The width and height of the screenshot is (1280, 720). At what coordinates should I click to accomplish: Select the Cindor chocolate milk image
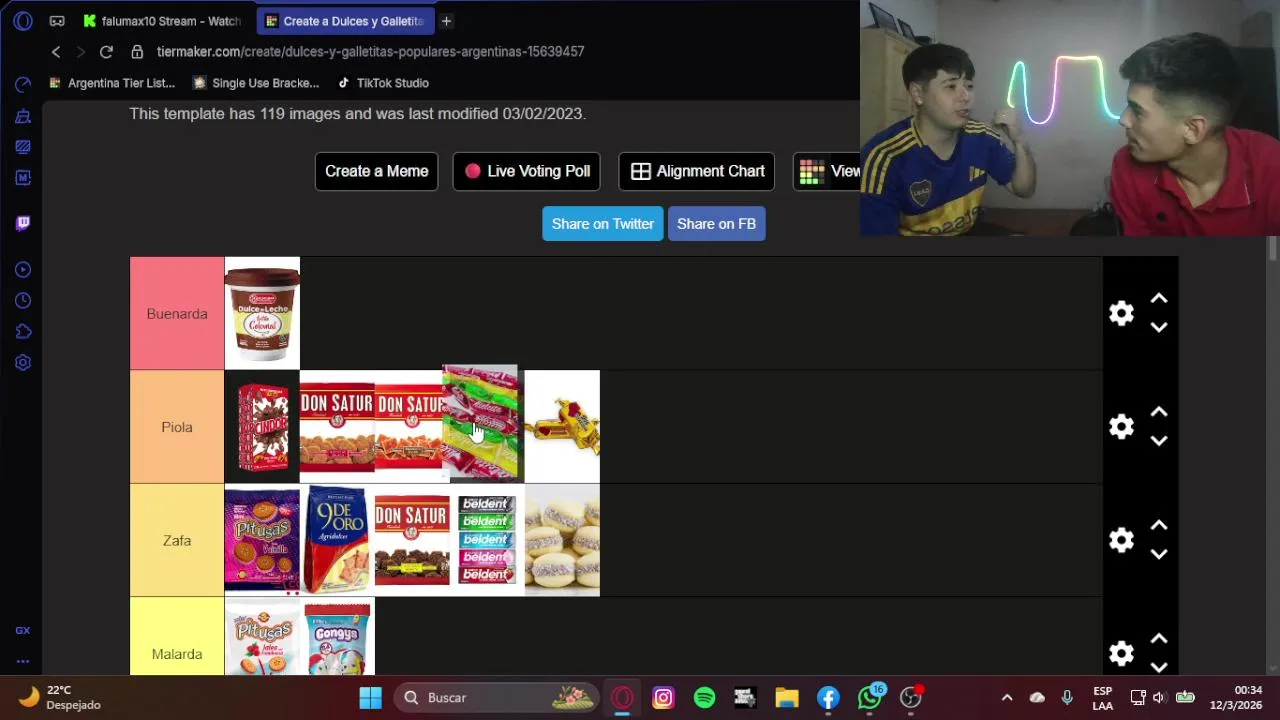click(x=262, y=427)
